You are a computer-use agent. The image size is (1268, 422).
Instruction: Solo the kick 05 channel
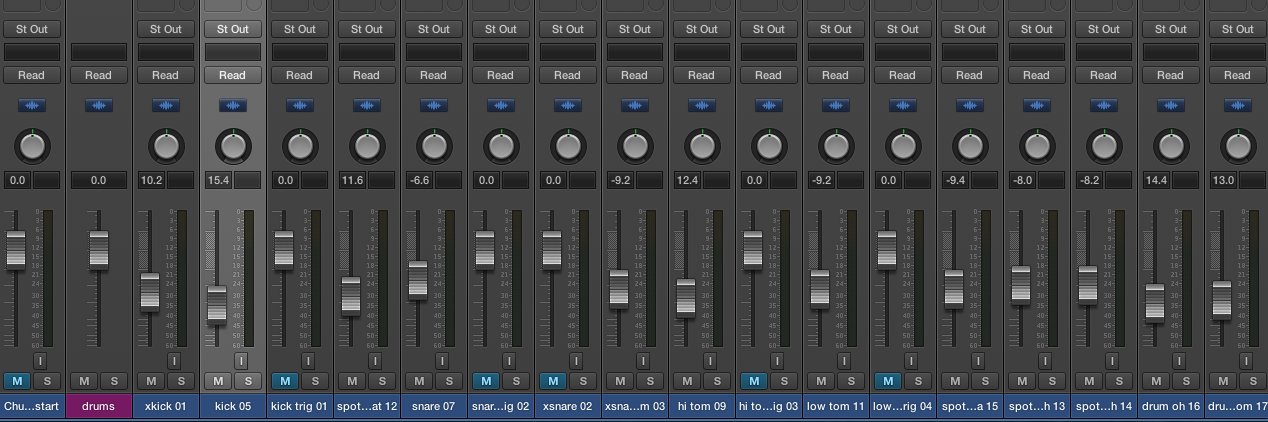(248, 381)
